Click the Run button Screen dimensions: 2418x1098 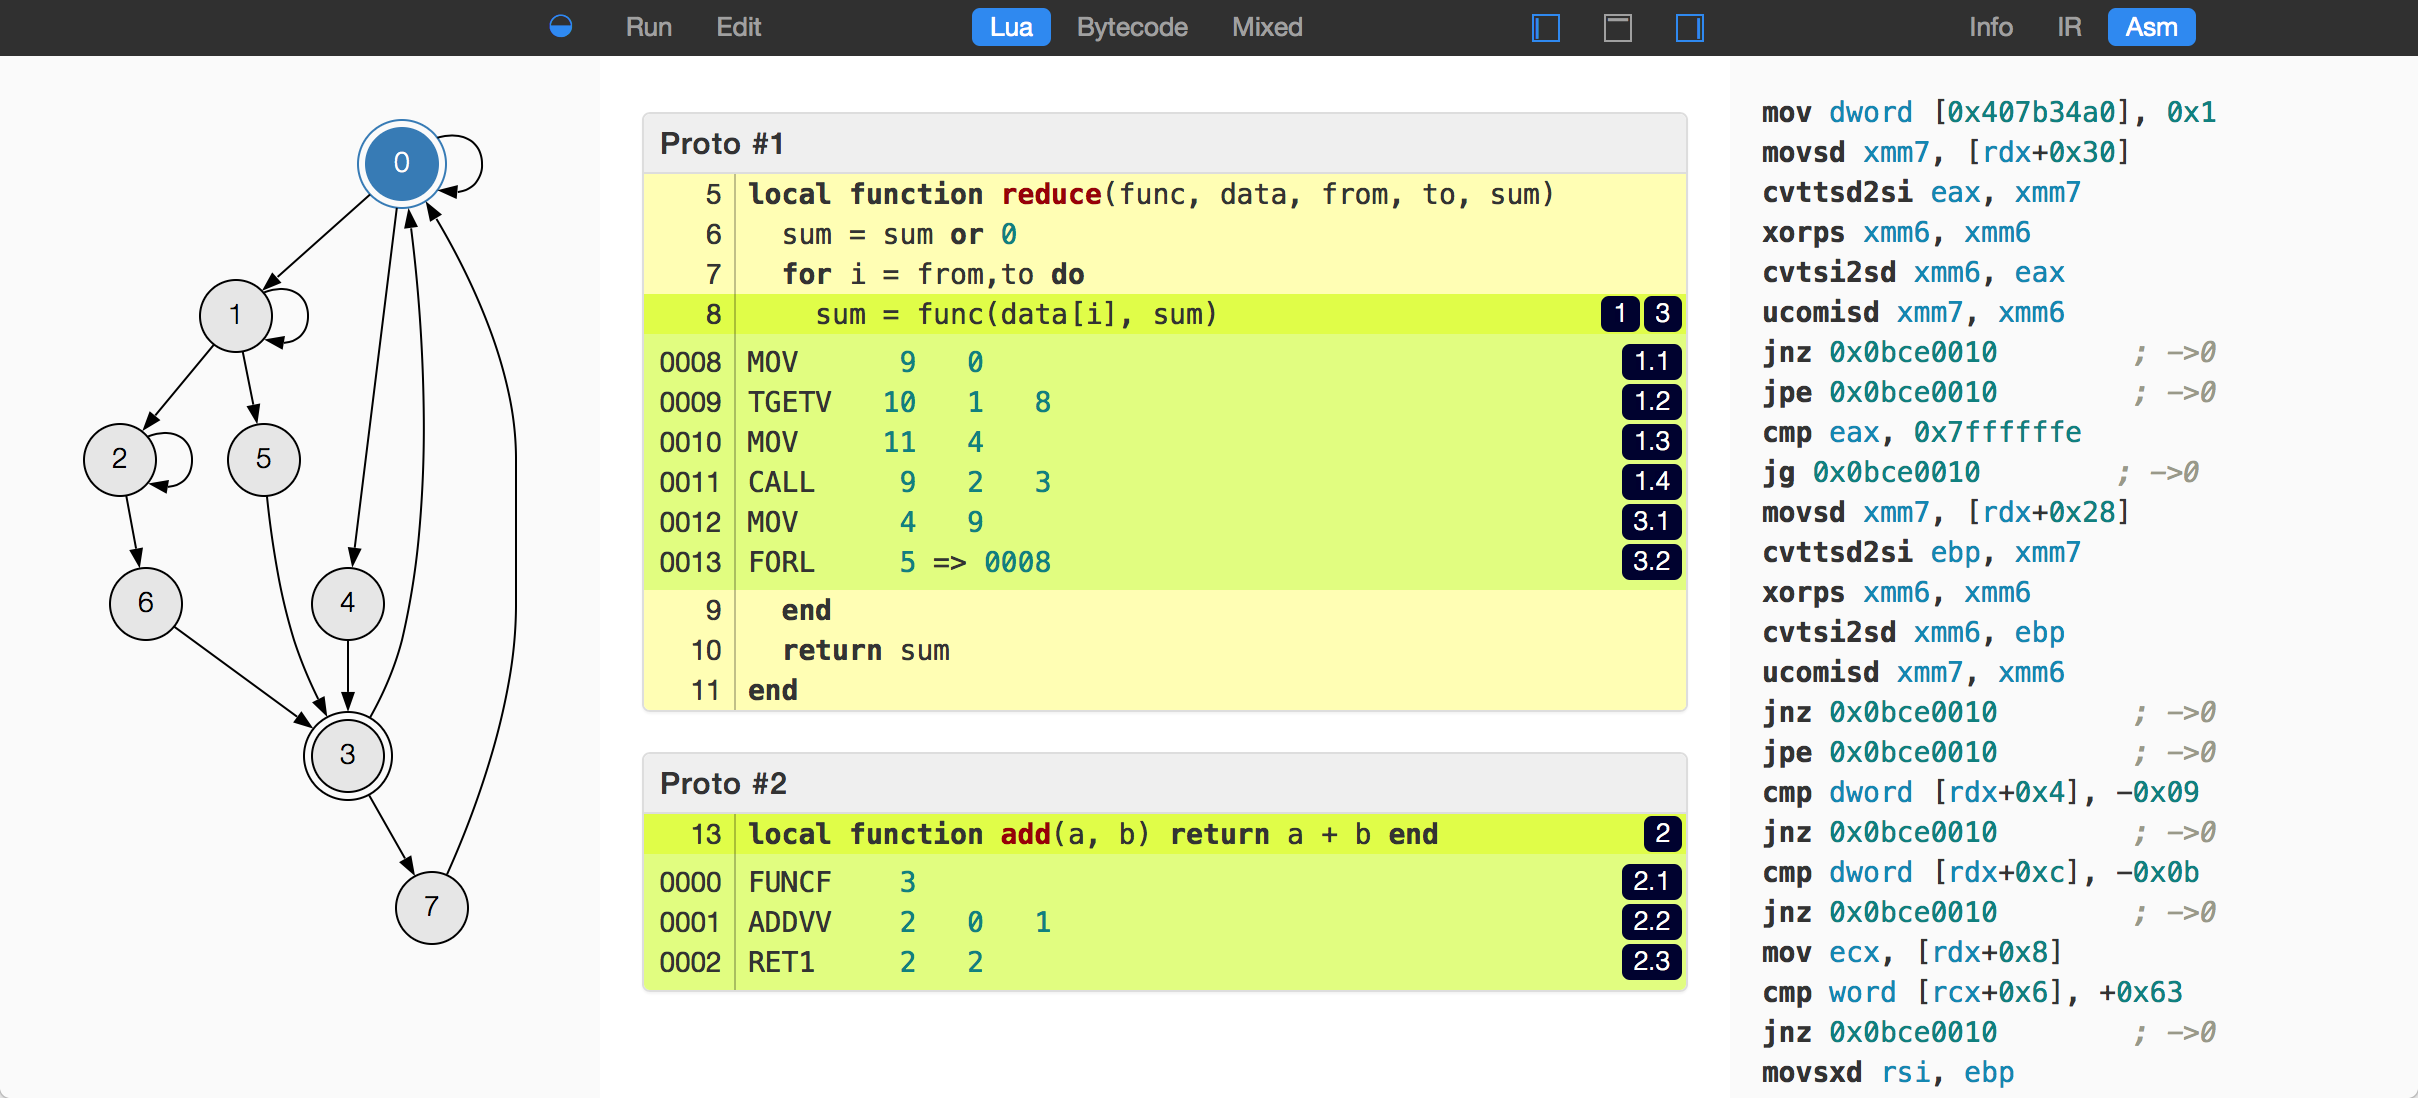pyautogui.click(x=648, y=28)
